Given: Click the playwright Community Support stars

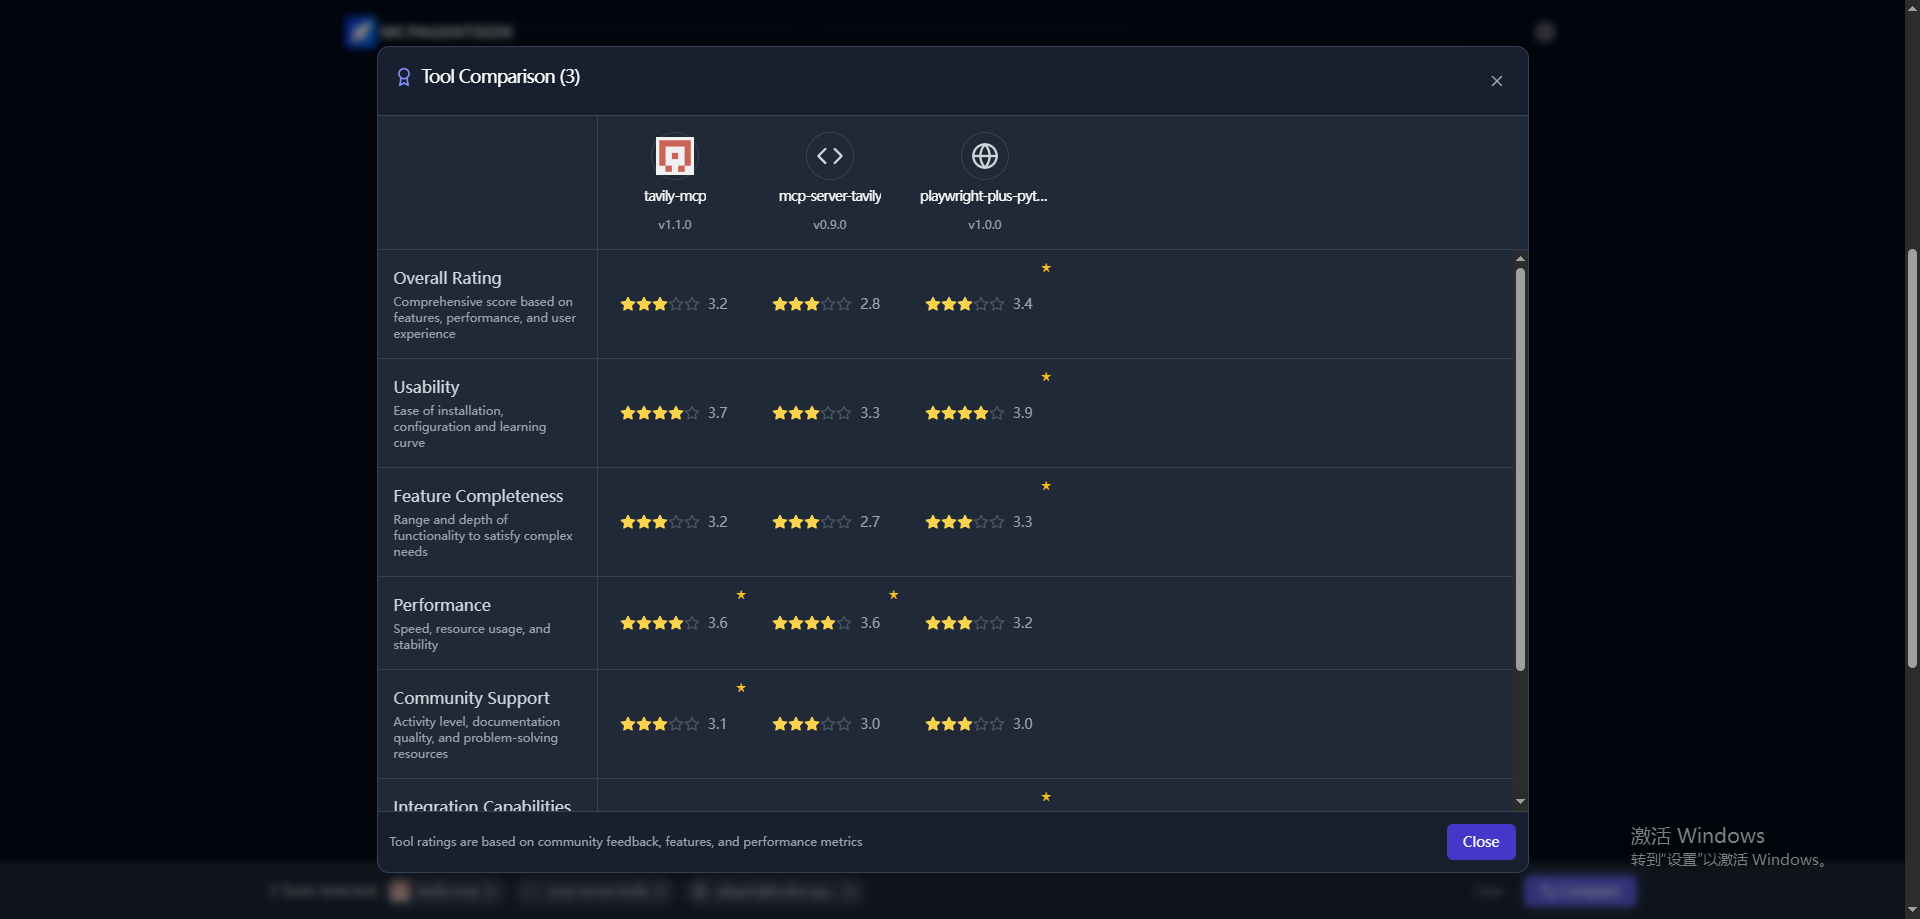Looking at the screenshot, I should pos(965,724).
